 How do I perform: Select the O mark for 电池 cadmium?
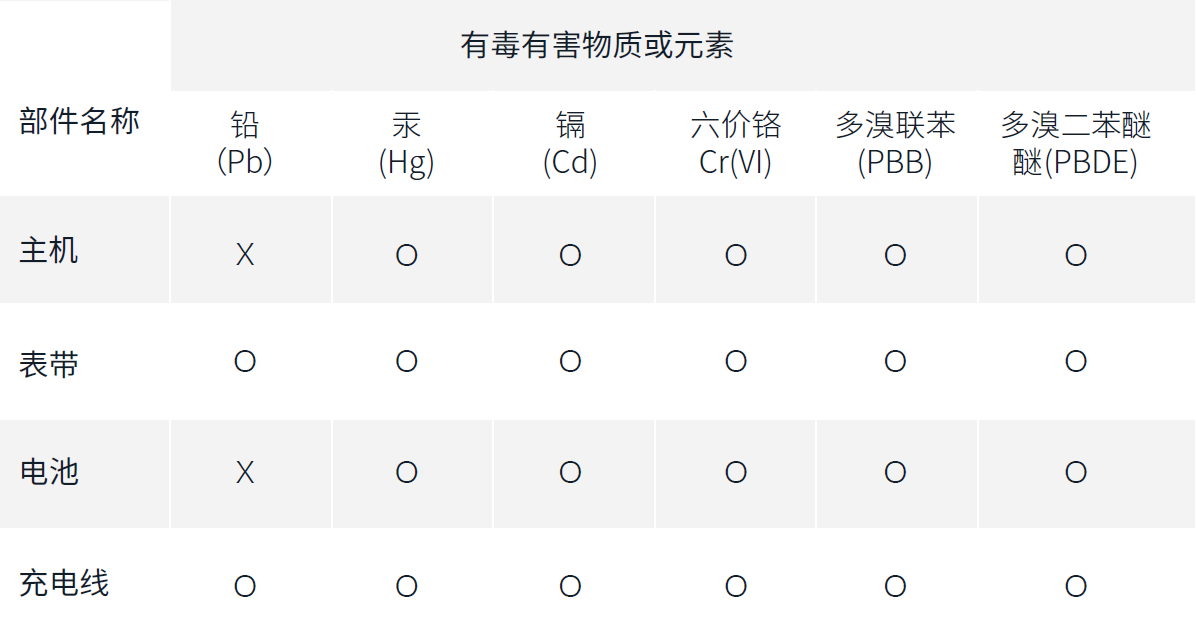[x=570, y=472]
